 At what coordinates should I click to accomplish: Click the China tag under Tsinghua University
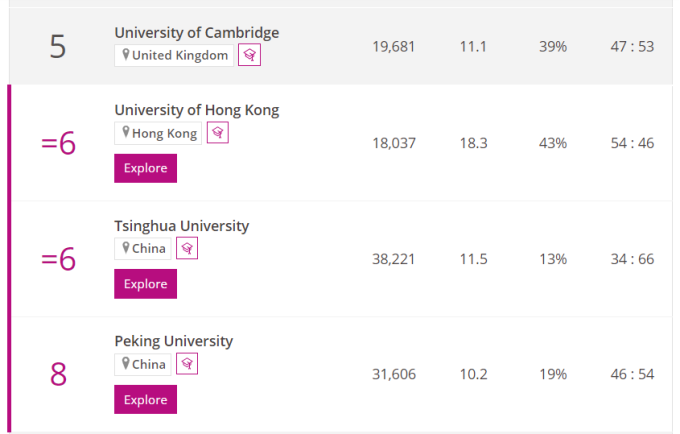pos(142,248)
